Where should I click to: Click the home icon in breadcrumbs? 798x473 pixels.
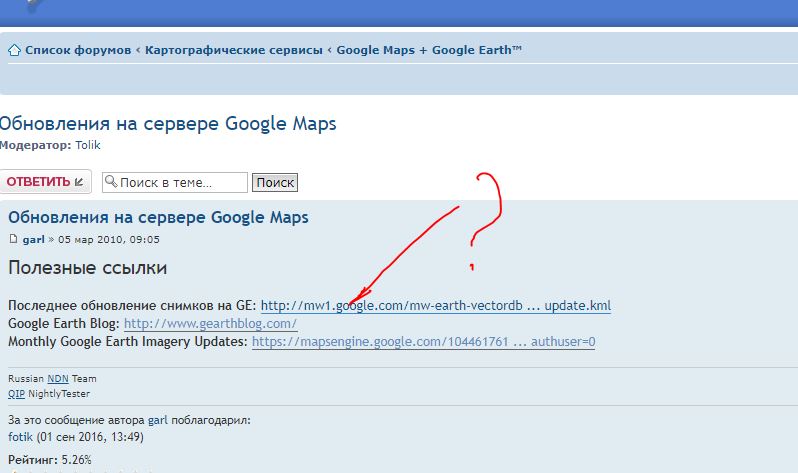(15, 50)
